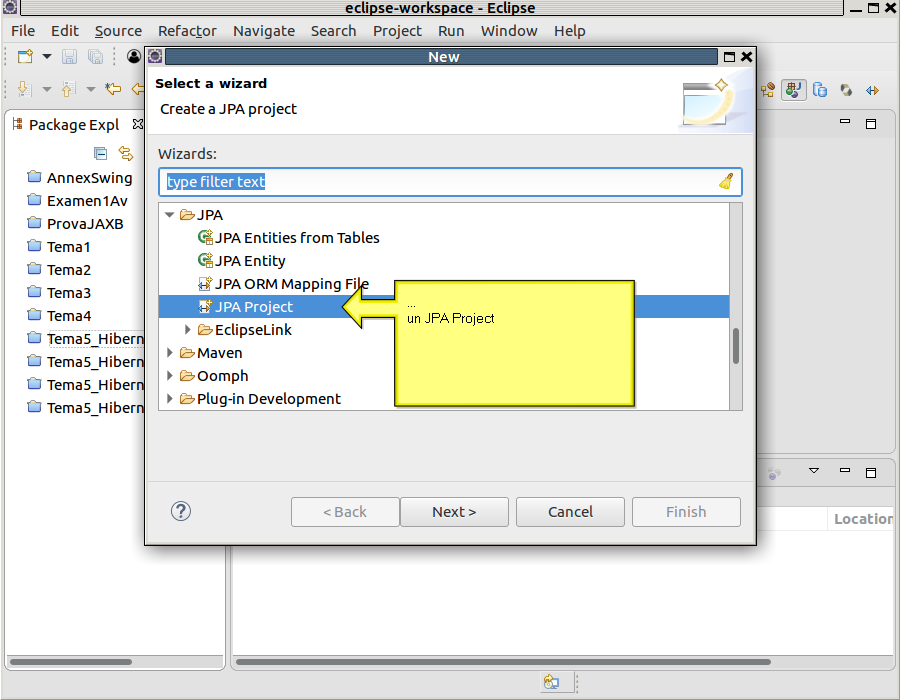Click the Previous Annotation toolbar icon

click(68, 89)
